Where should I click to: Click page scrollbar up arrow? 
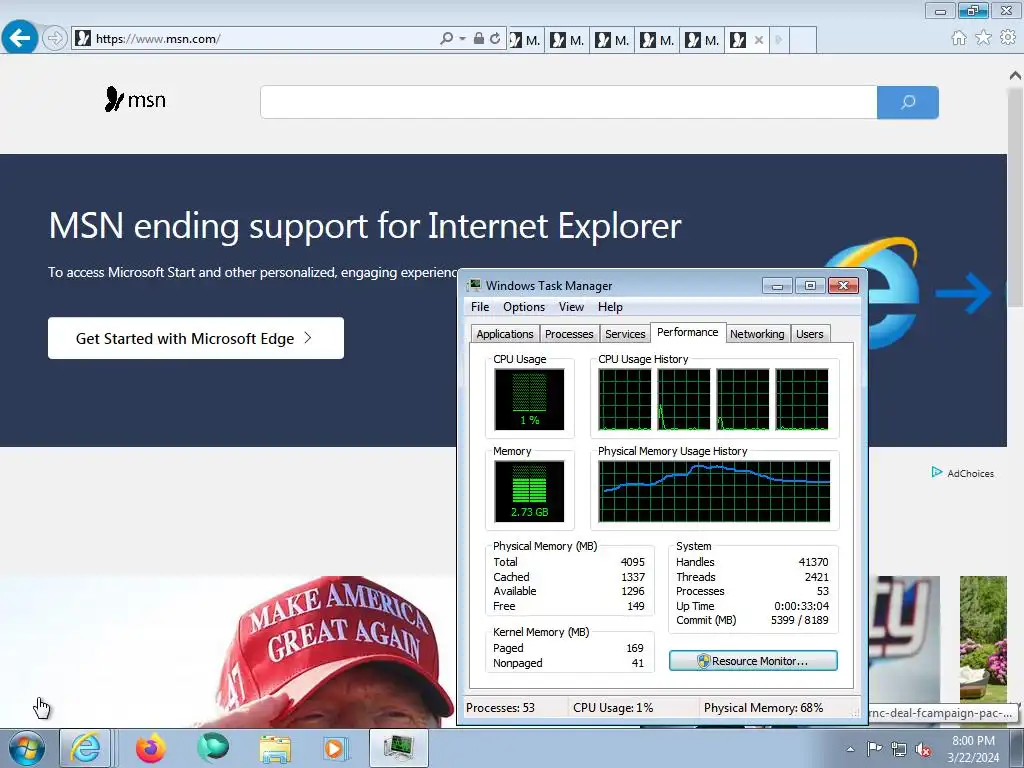(1016, 75)
